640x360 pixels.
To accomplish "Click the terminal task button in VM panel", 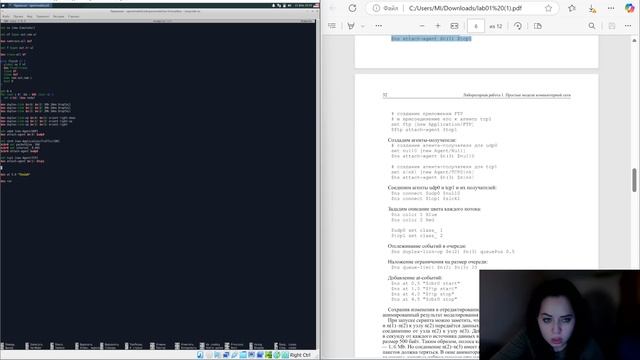I will tap(29, 5).
